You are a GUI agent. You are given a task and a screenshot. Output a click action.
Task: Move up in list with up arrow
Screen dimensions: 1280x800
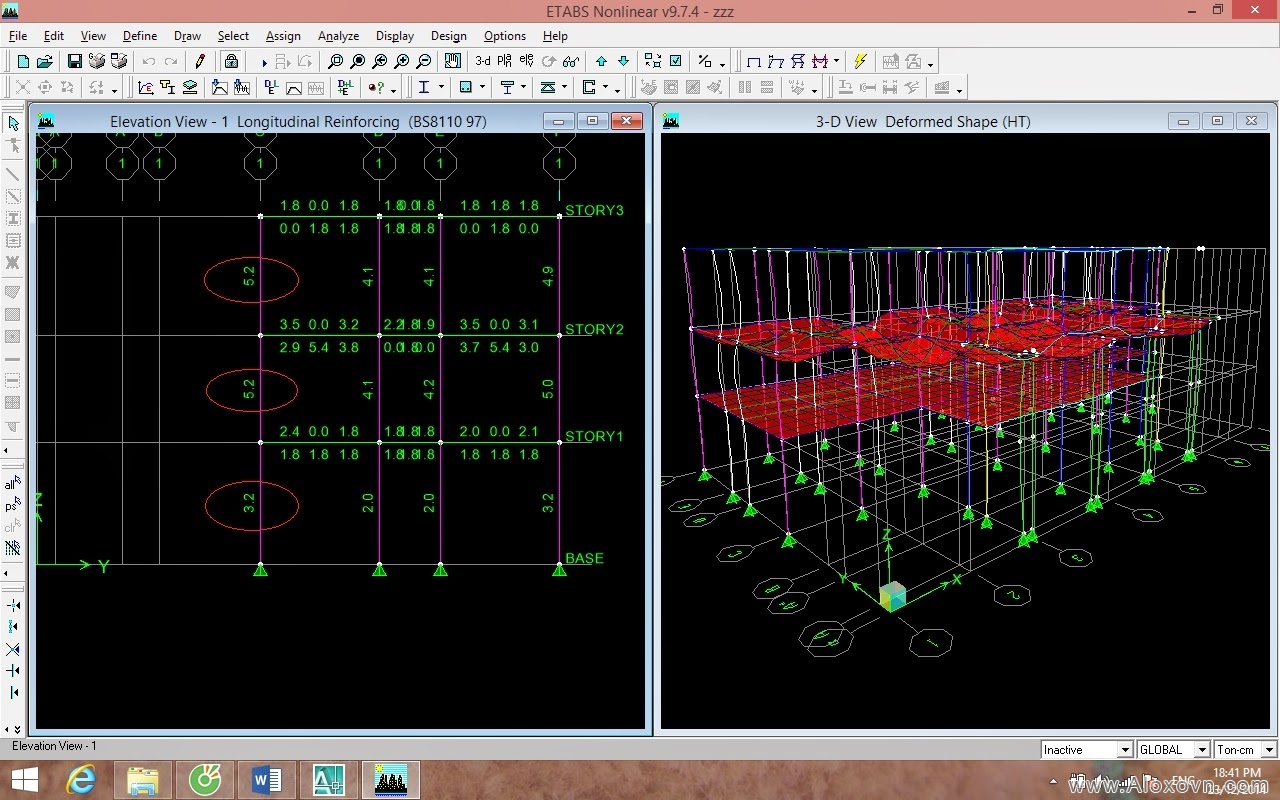pyautogui.click(x=601, y=62)
